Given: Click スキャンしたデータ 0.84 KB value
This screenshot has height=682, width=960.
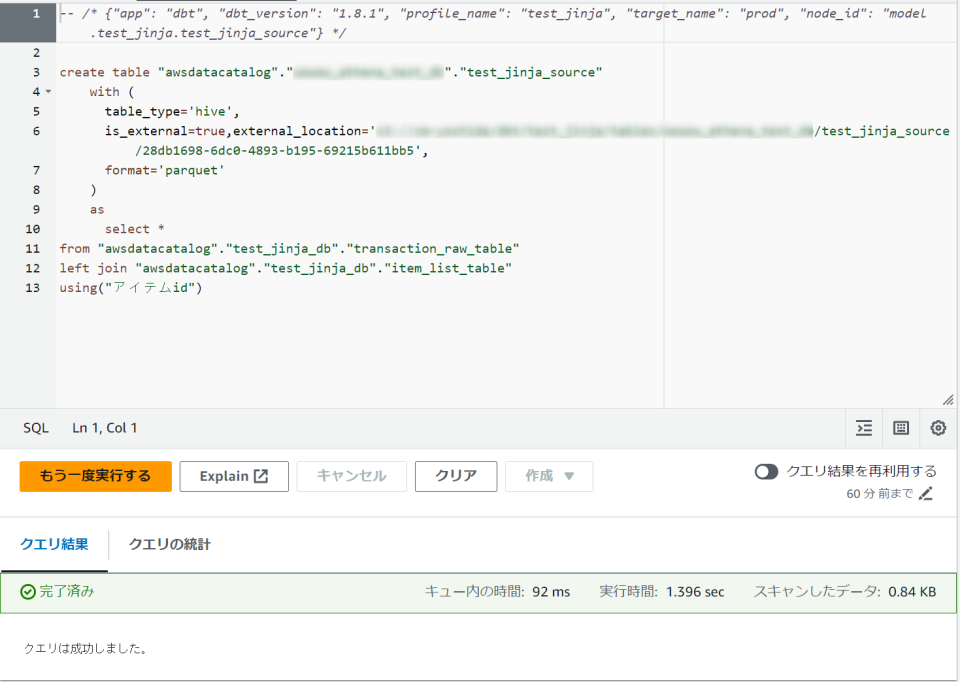Looking at the screenshot, I should pos(912,592).
